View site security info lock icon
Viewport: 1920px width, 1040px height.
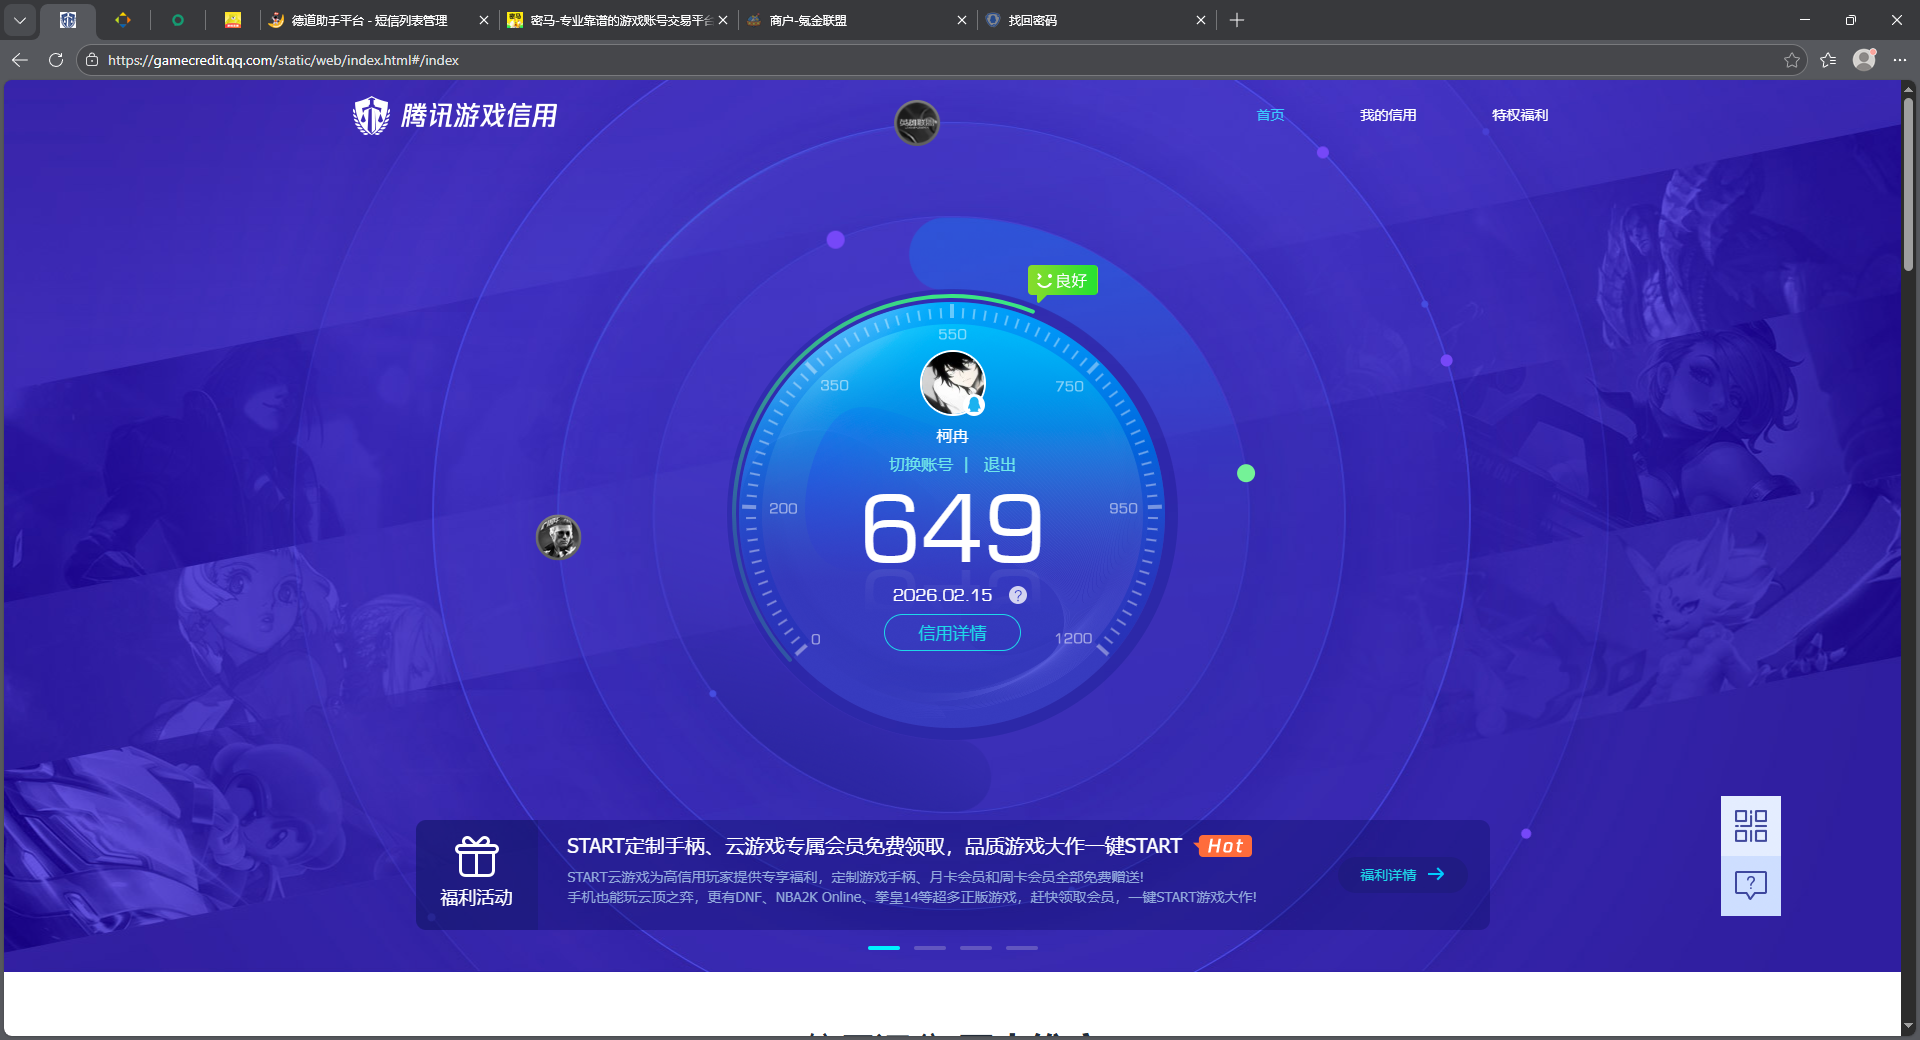pos(92,60)
